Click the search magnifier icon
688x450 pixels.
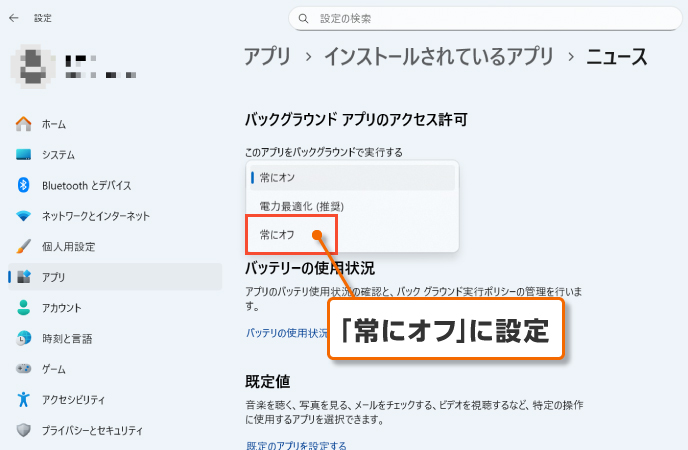click(303, 18)
